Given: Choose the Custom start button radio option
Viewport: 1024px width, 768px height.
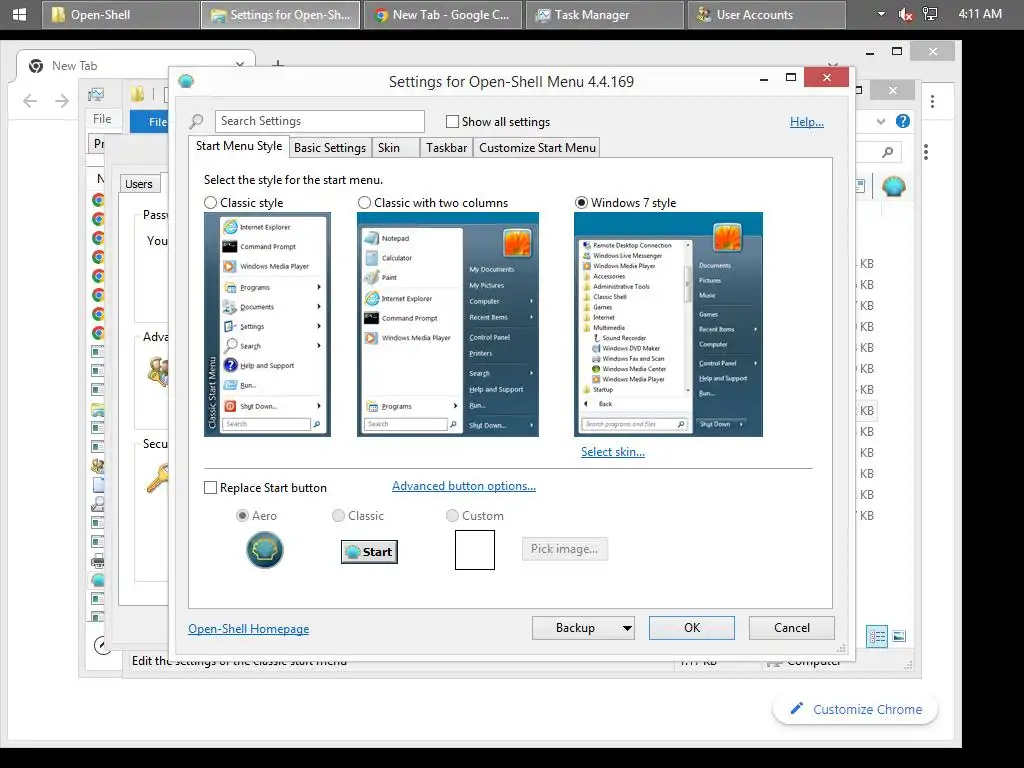Looking at the screenshot, I should [452, 515].
